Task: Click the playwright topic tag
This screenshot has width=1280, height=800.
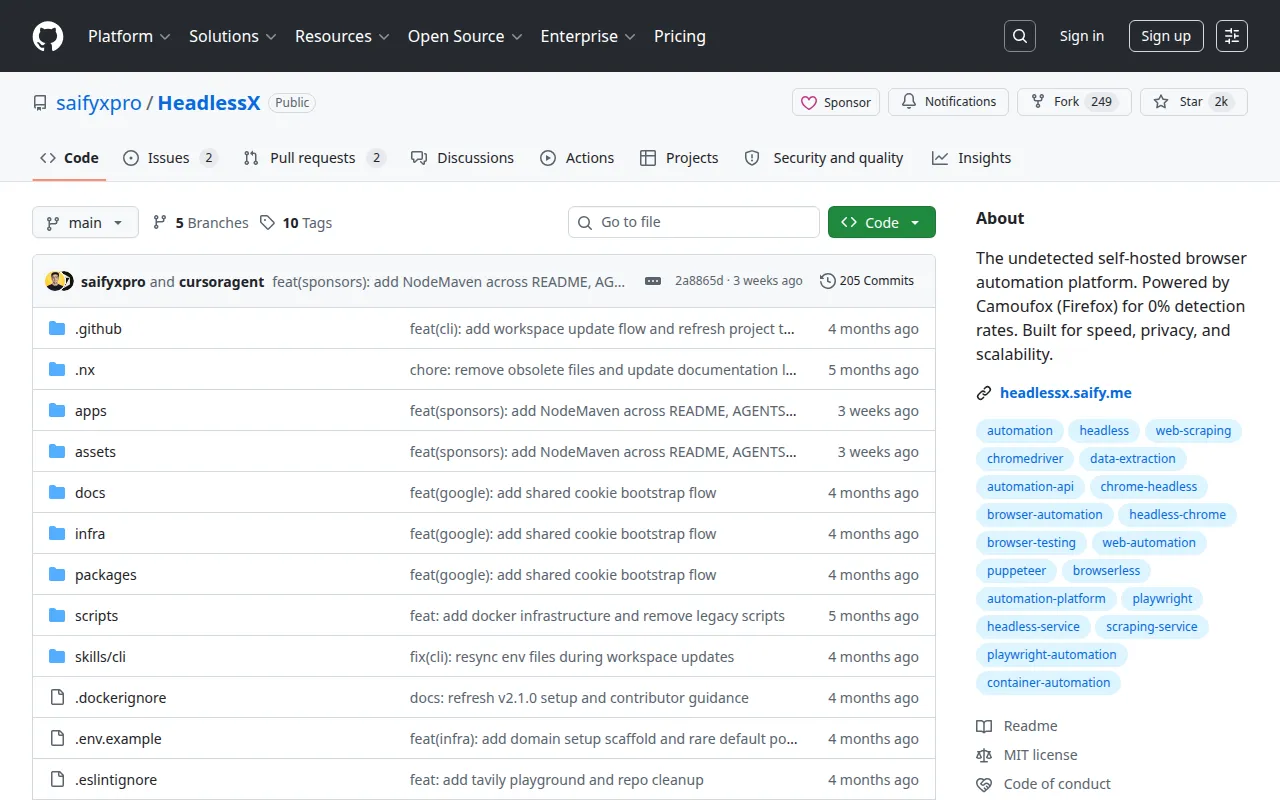Action: (1162, 599)
